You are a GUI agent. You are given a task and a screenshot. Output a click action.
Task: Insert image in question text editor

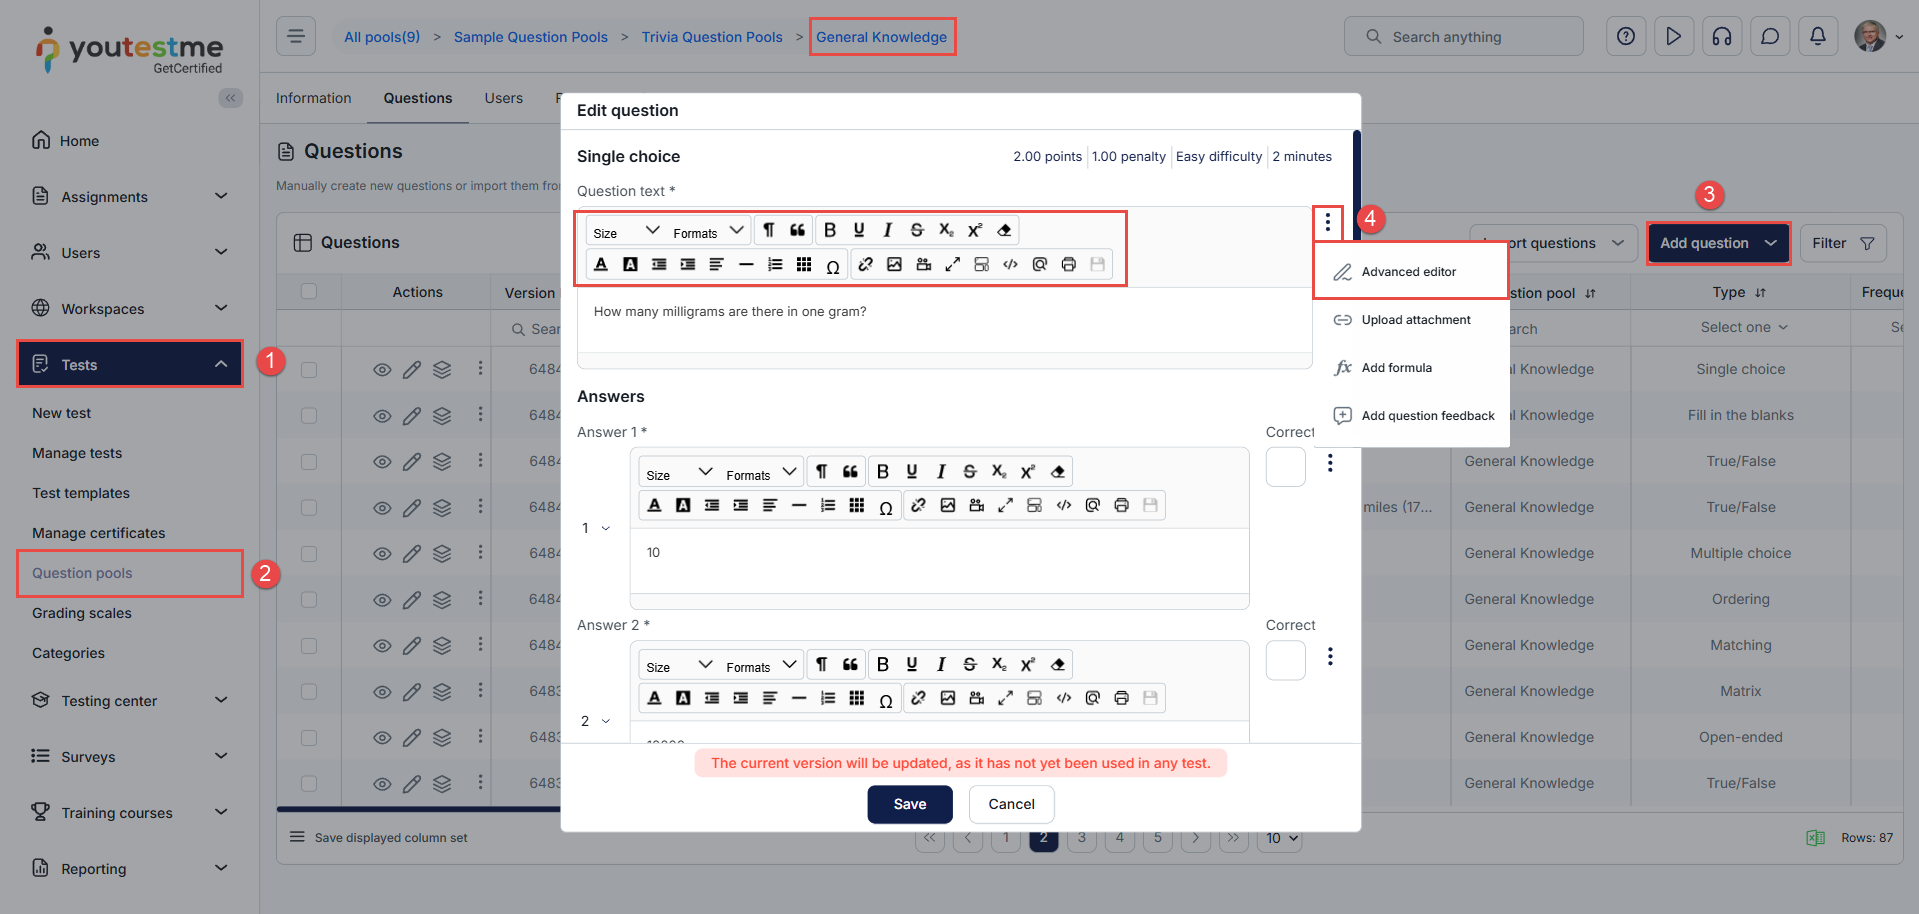click(894, 265)
